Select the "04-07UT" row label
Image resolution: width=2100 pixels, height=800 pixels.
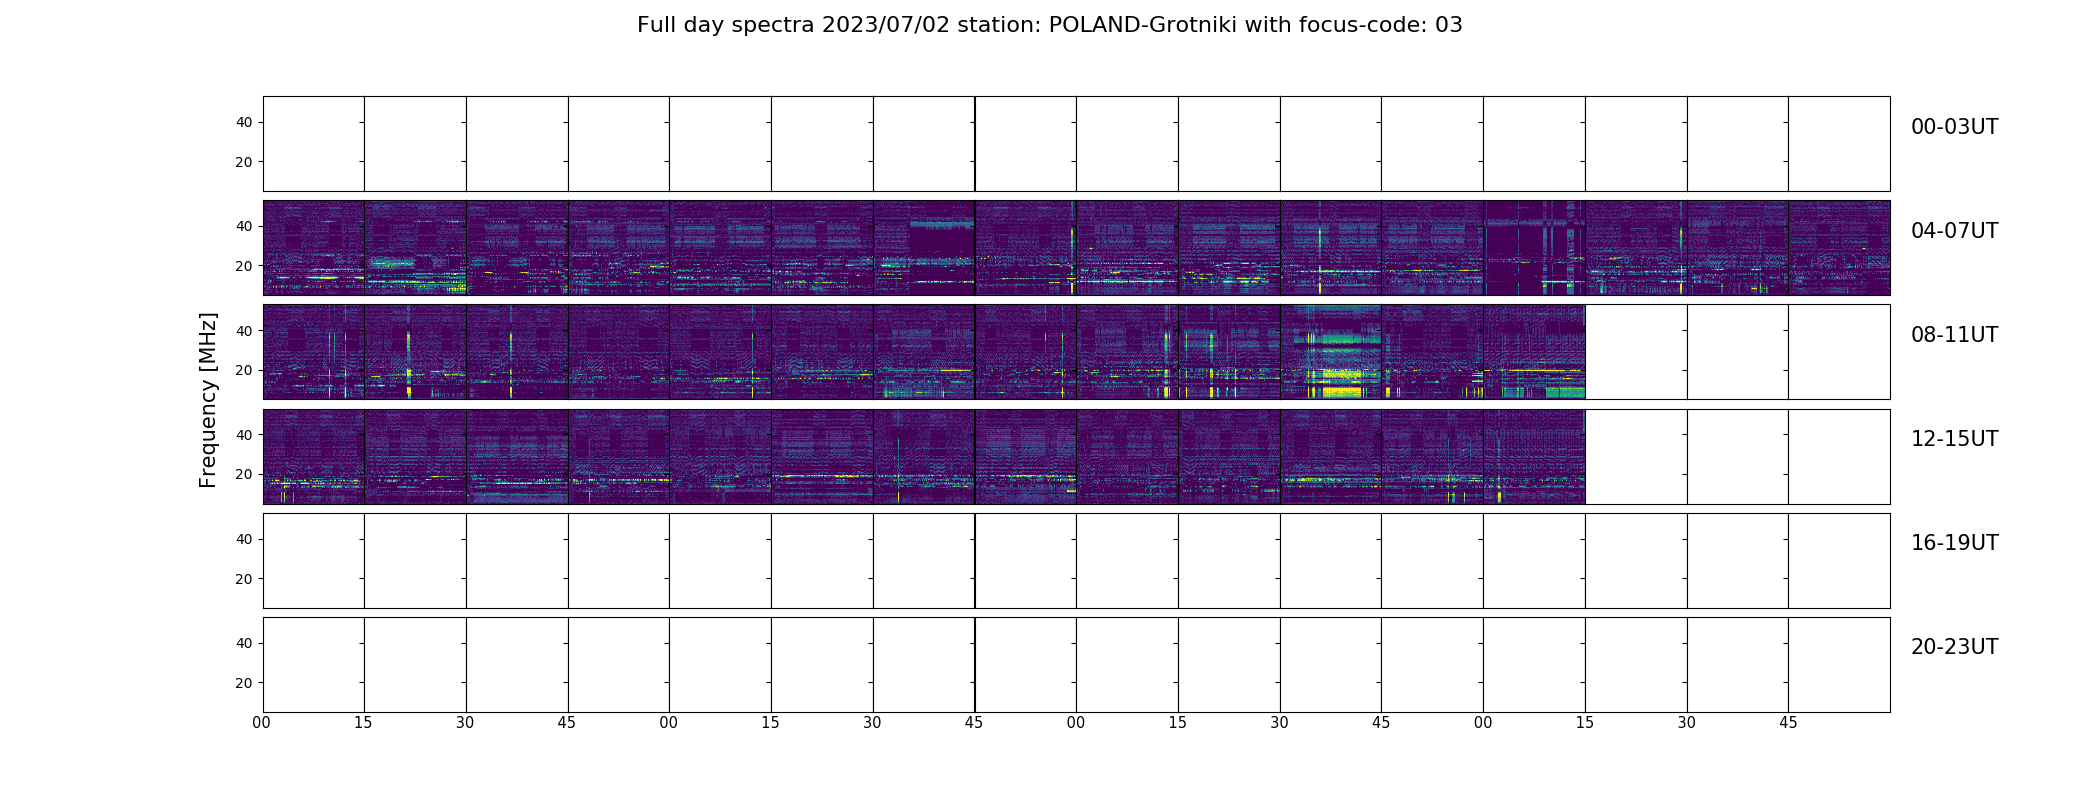tap(1954, 231)
